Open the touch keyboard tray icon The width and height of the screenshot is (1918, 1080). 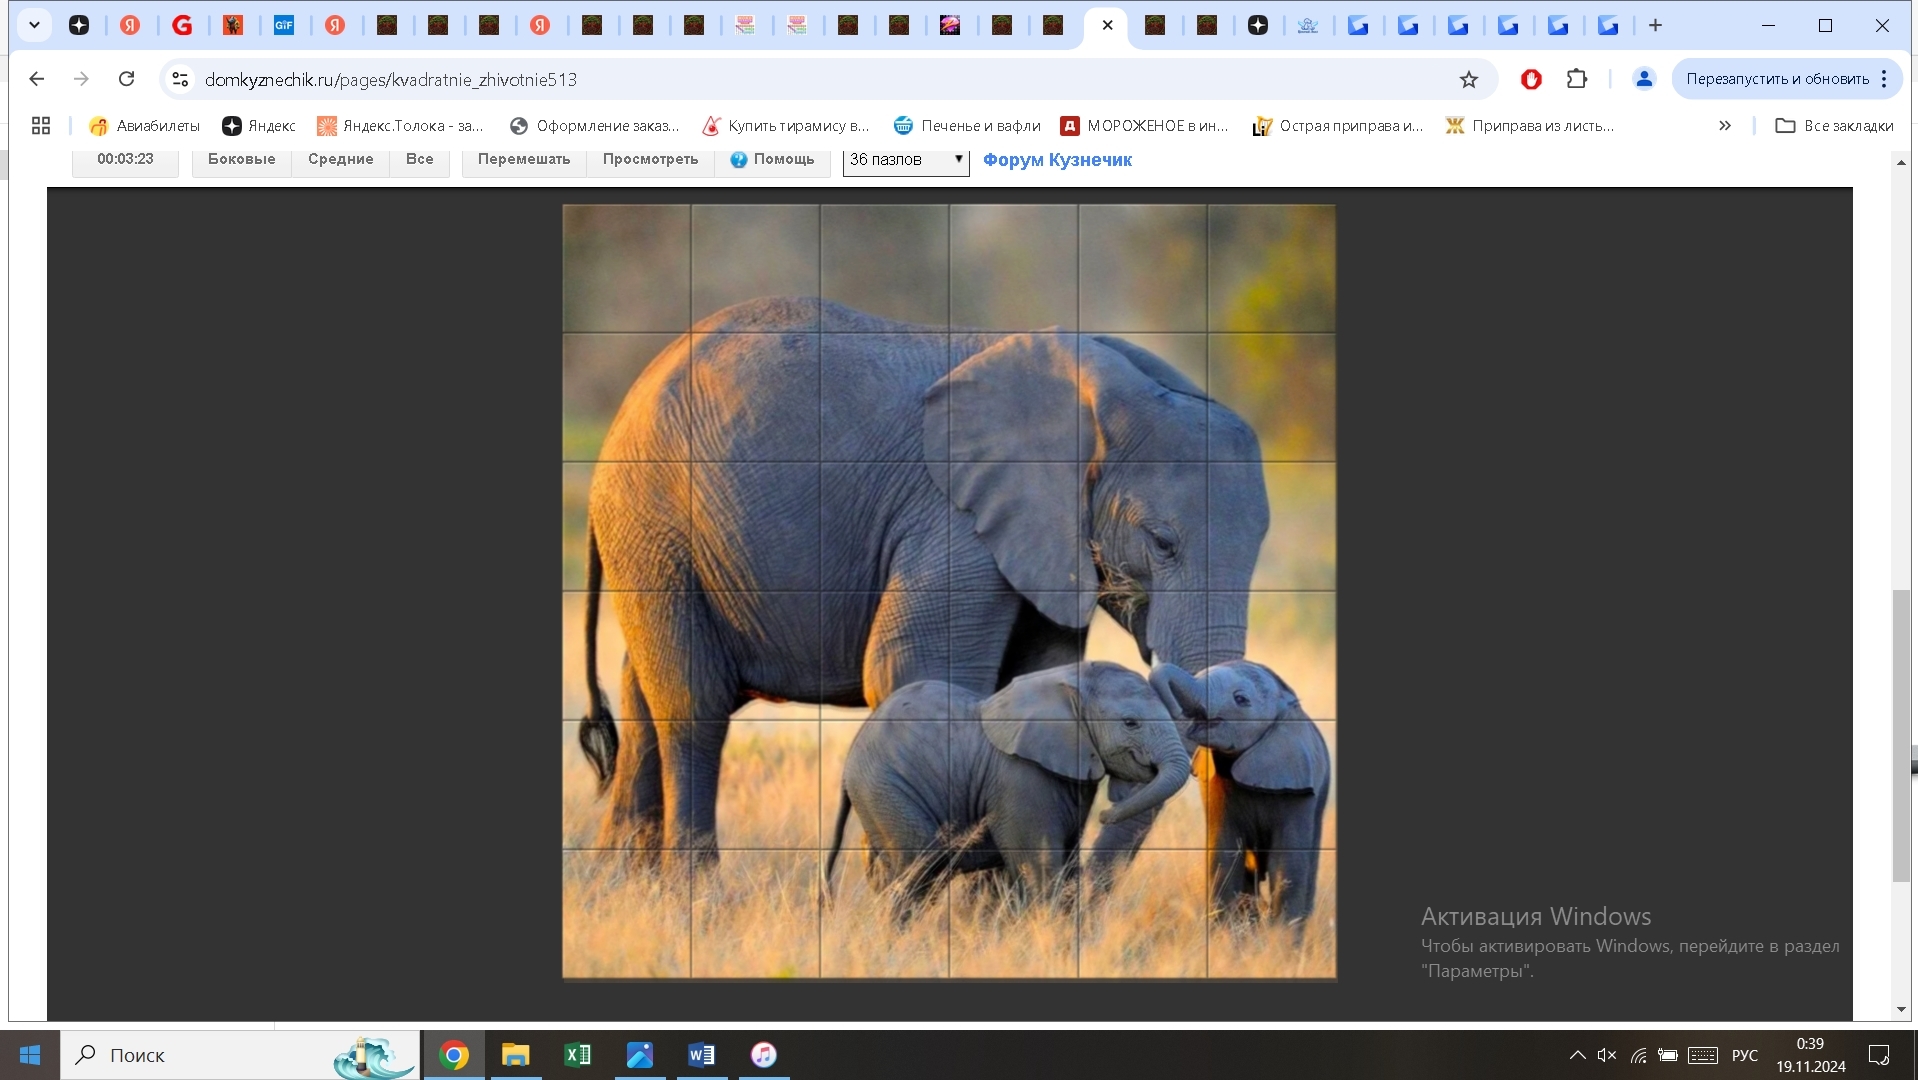(1703, 1055)
